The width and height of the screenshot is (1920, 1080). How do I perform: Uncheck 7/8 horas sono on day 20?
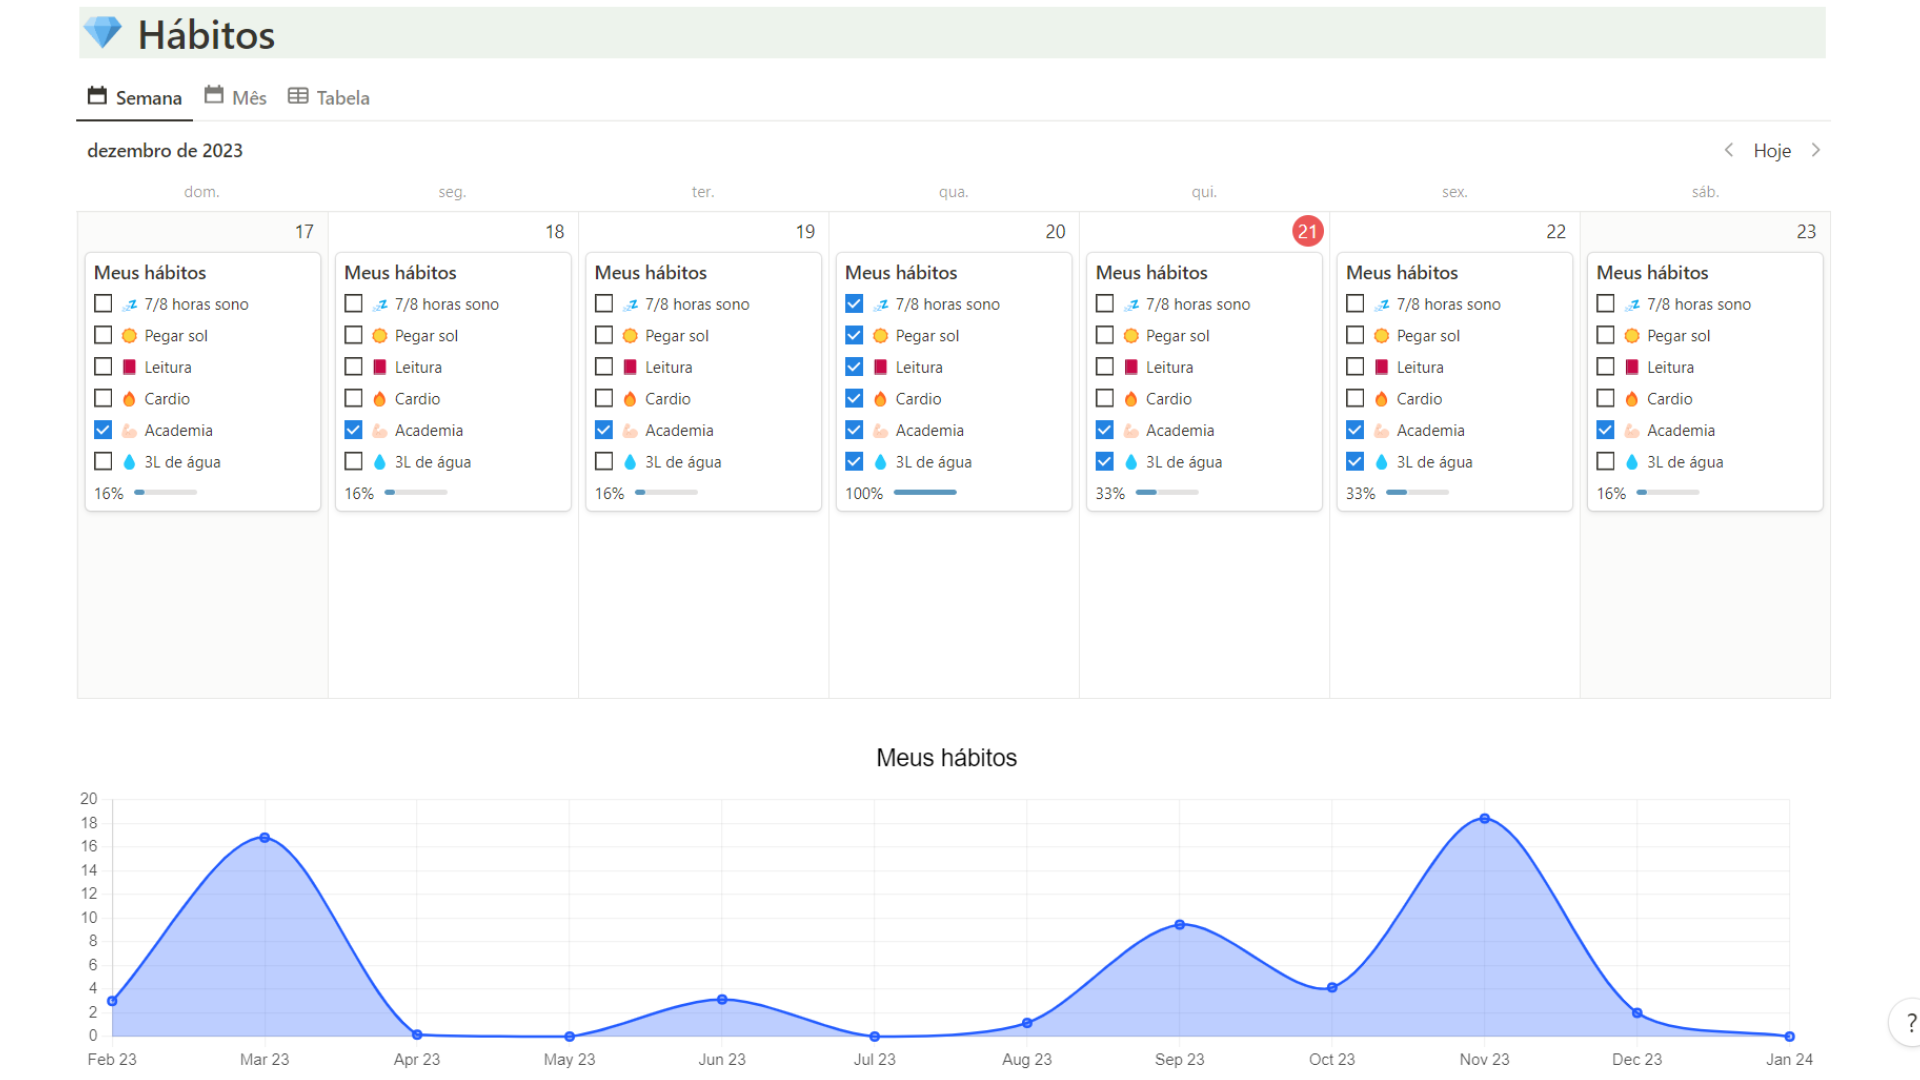click(x=854, y=303)
